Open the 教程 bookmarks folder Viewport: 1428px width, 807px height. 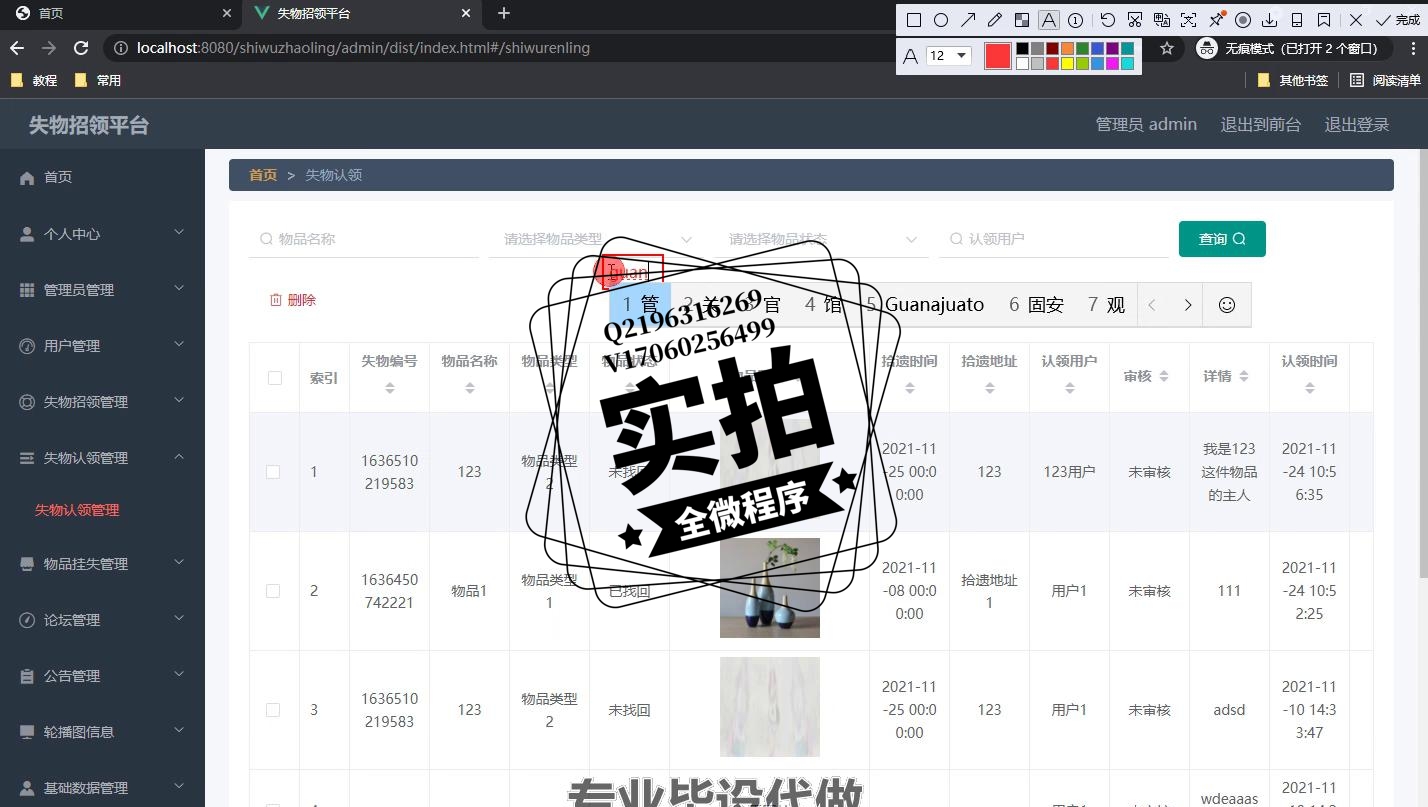click(34, 80)
